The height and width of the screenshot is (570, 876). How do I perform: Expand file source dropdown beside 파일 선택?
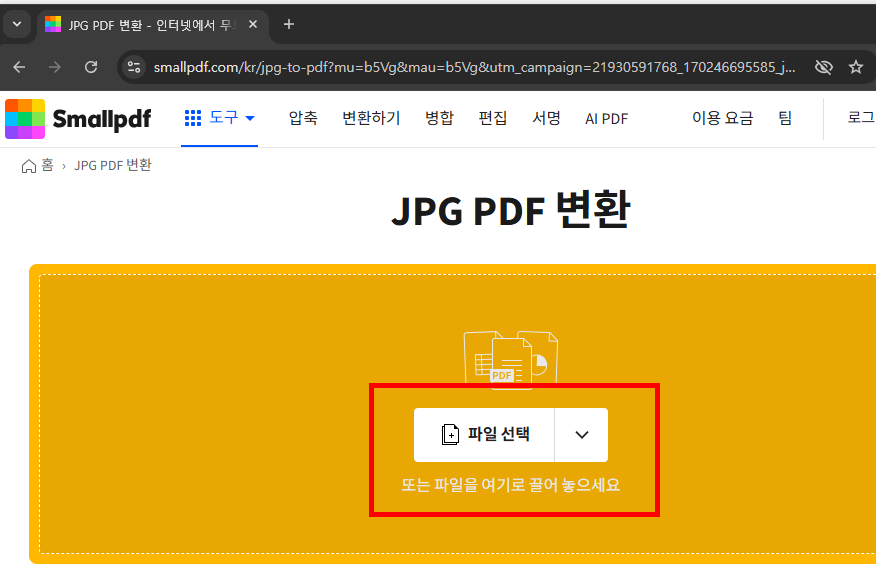[x=582, y=435]
